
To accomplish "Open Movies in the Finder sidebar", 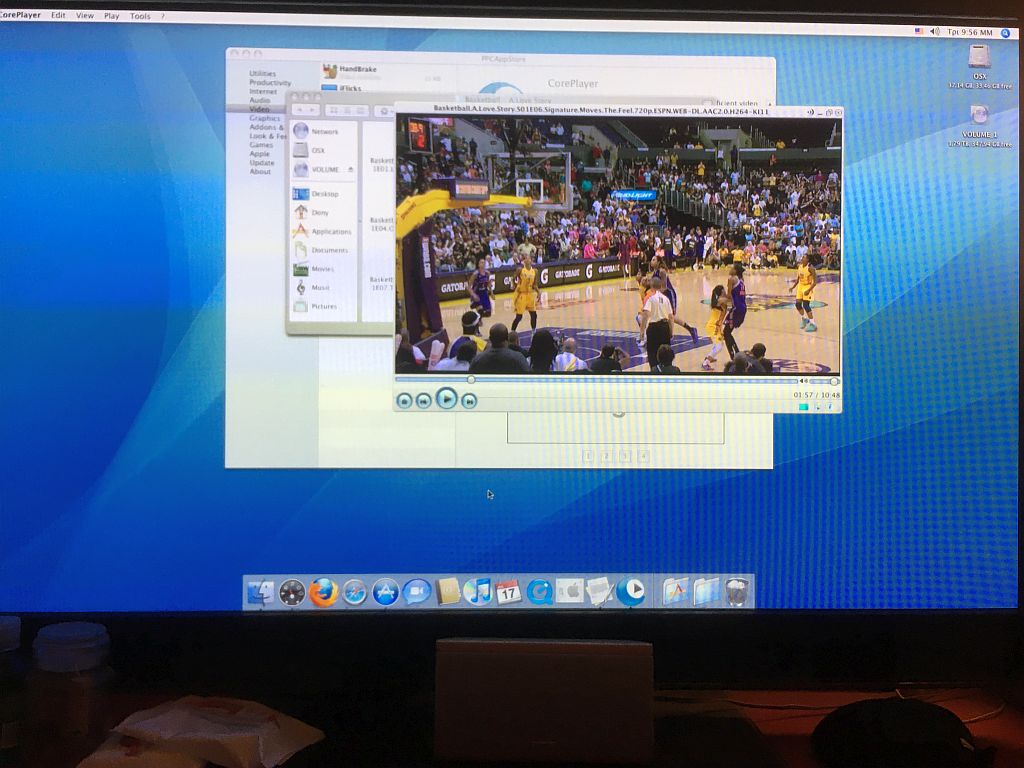I will [323, 269].
